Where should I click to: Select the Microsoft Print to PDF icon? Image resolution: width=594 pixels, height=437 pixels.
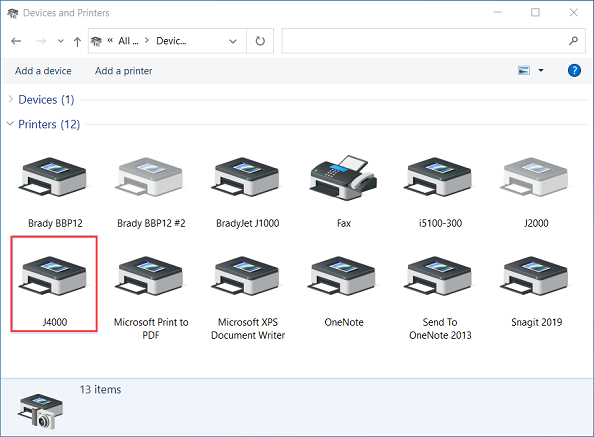(150, 276)
